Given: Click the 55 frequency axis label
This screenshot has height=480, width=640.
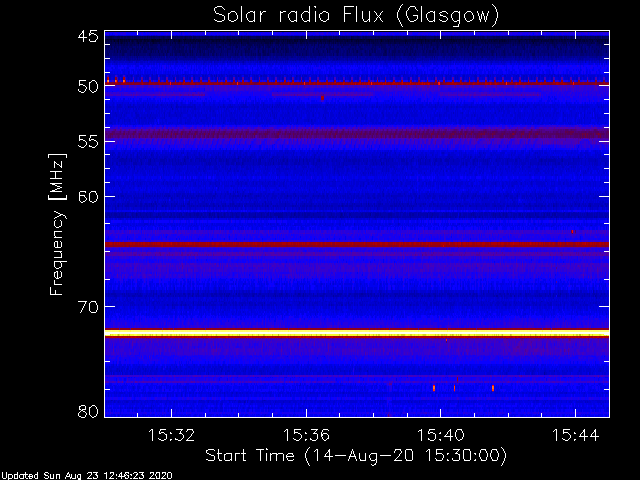Looking at the screenshot, I should point(88,142).
